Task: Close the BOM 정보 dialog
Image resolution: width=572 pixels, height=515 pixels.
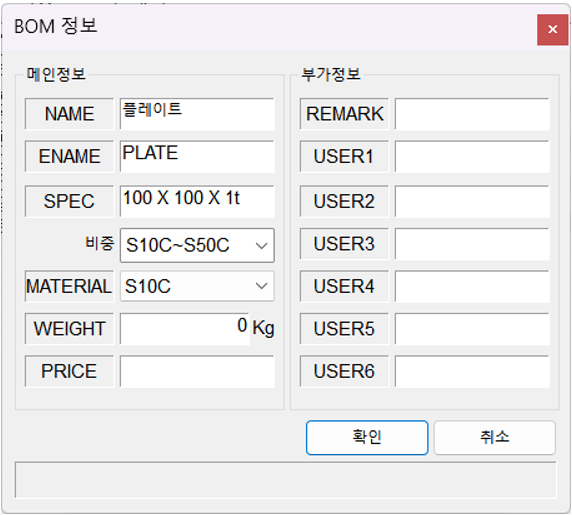Action: 552,30
